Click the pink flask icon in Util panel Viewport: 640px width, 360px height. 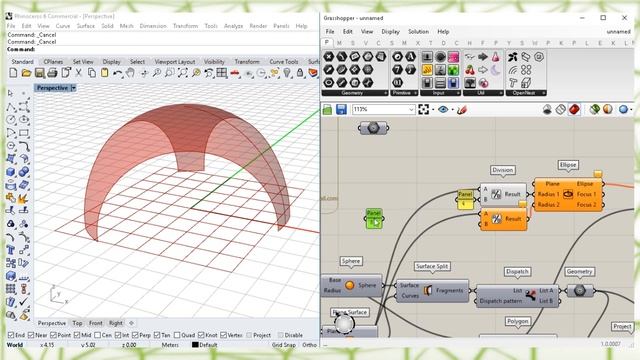(495, 57)
